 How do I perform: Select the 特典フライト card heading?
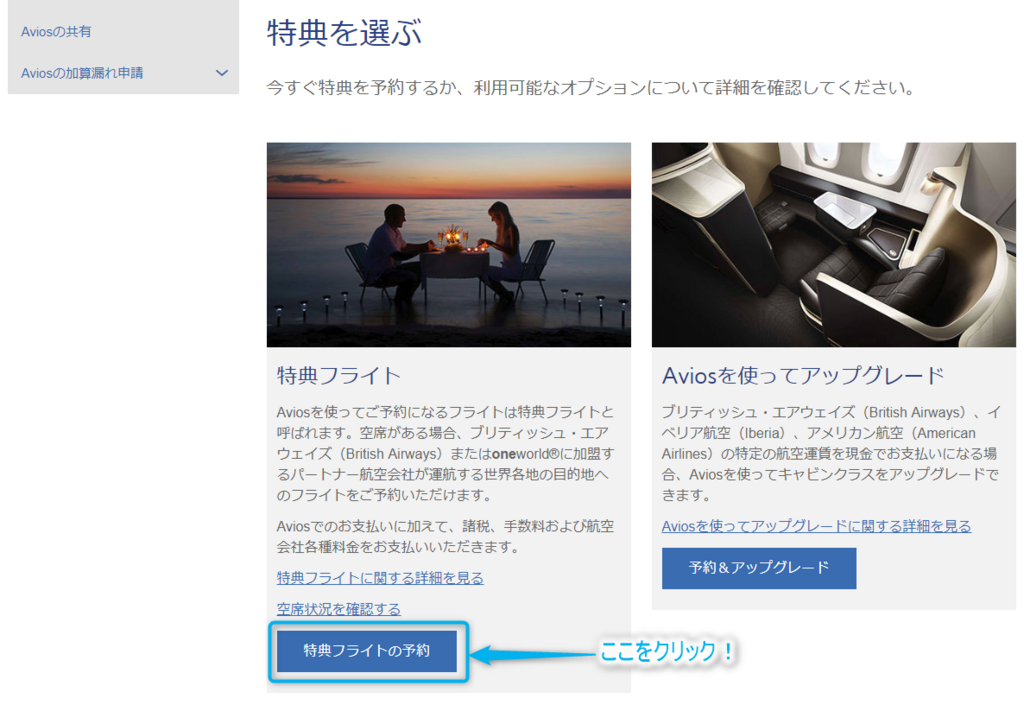point(338,375)
